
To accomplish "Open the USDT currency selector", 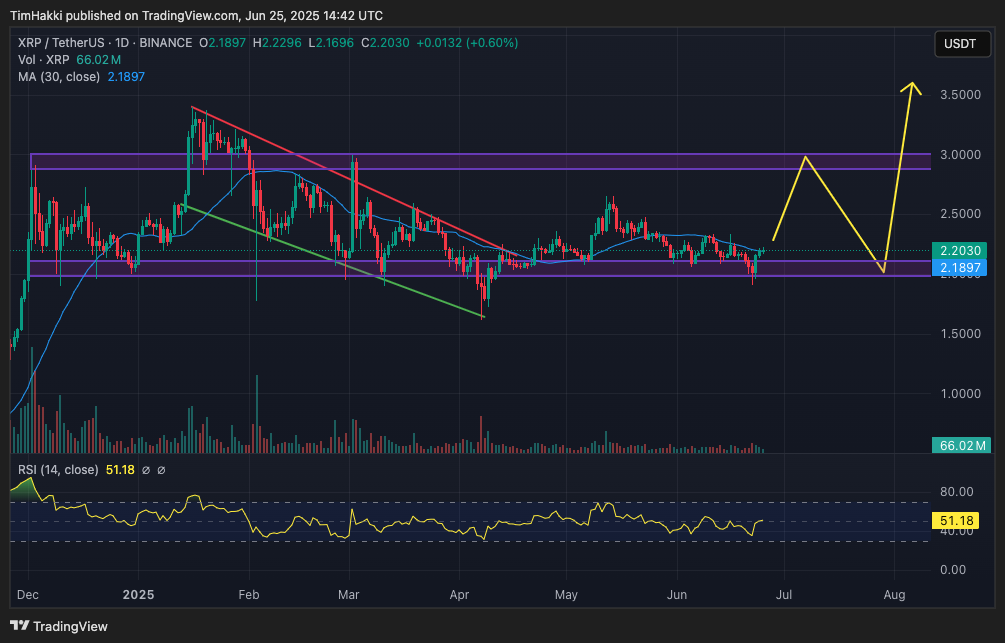I will point(962,44).
